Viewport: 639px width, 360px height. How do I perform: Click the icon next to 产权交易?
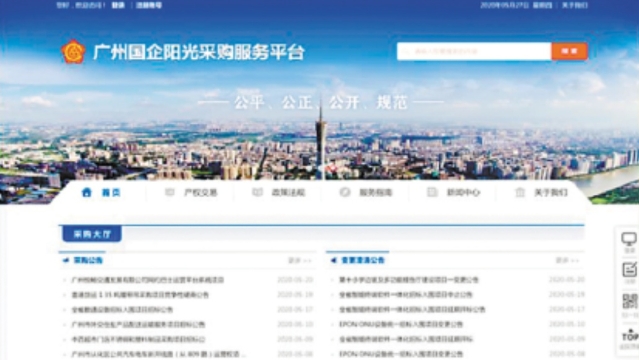click(x=170, y=192)
